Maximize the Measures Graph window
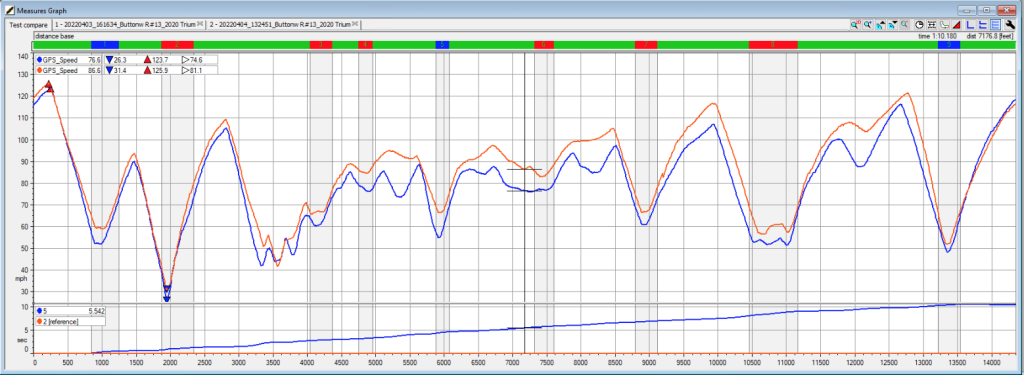Screen dimensions: 1024x375 coord(986,10)
